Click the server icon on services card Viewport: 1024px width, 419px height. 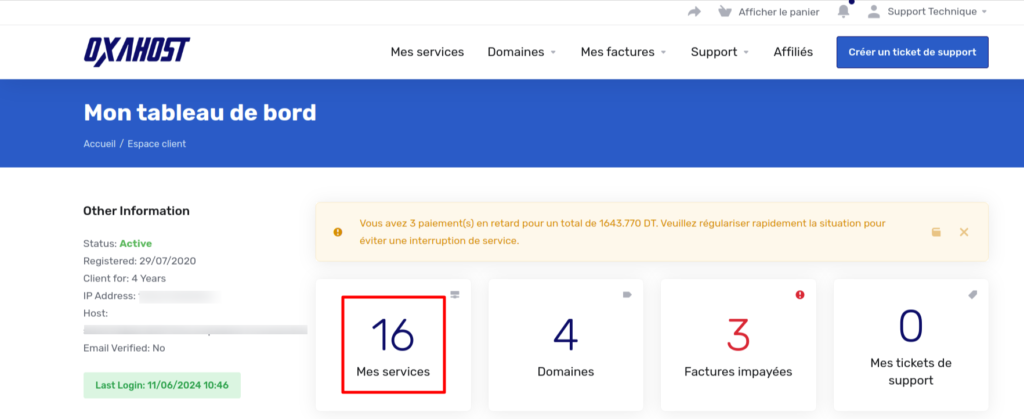point(455,295)
